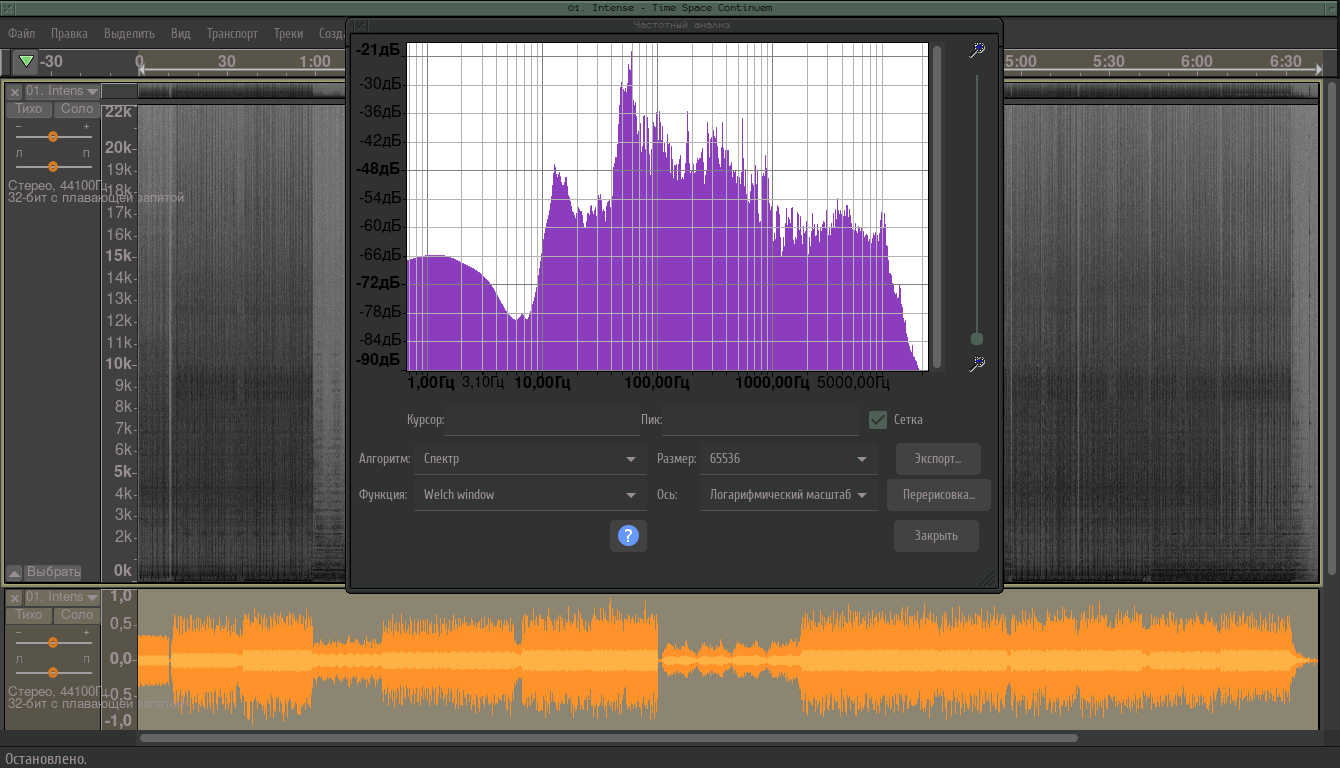Click the Выбрать button on the spectrogram track
Screen dimensions: 1340x768
coord(53,572)
